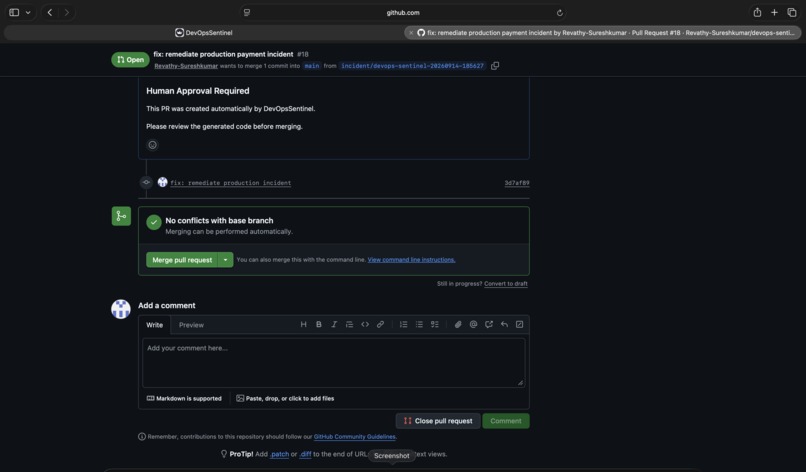Viewport: 806px width, 472px height.
Task: Open the main base branch link
Action: [312, 66]
